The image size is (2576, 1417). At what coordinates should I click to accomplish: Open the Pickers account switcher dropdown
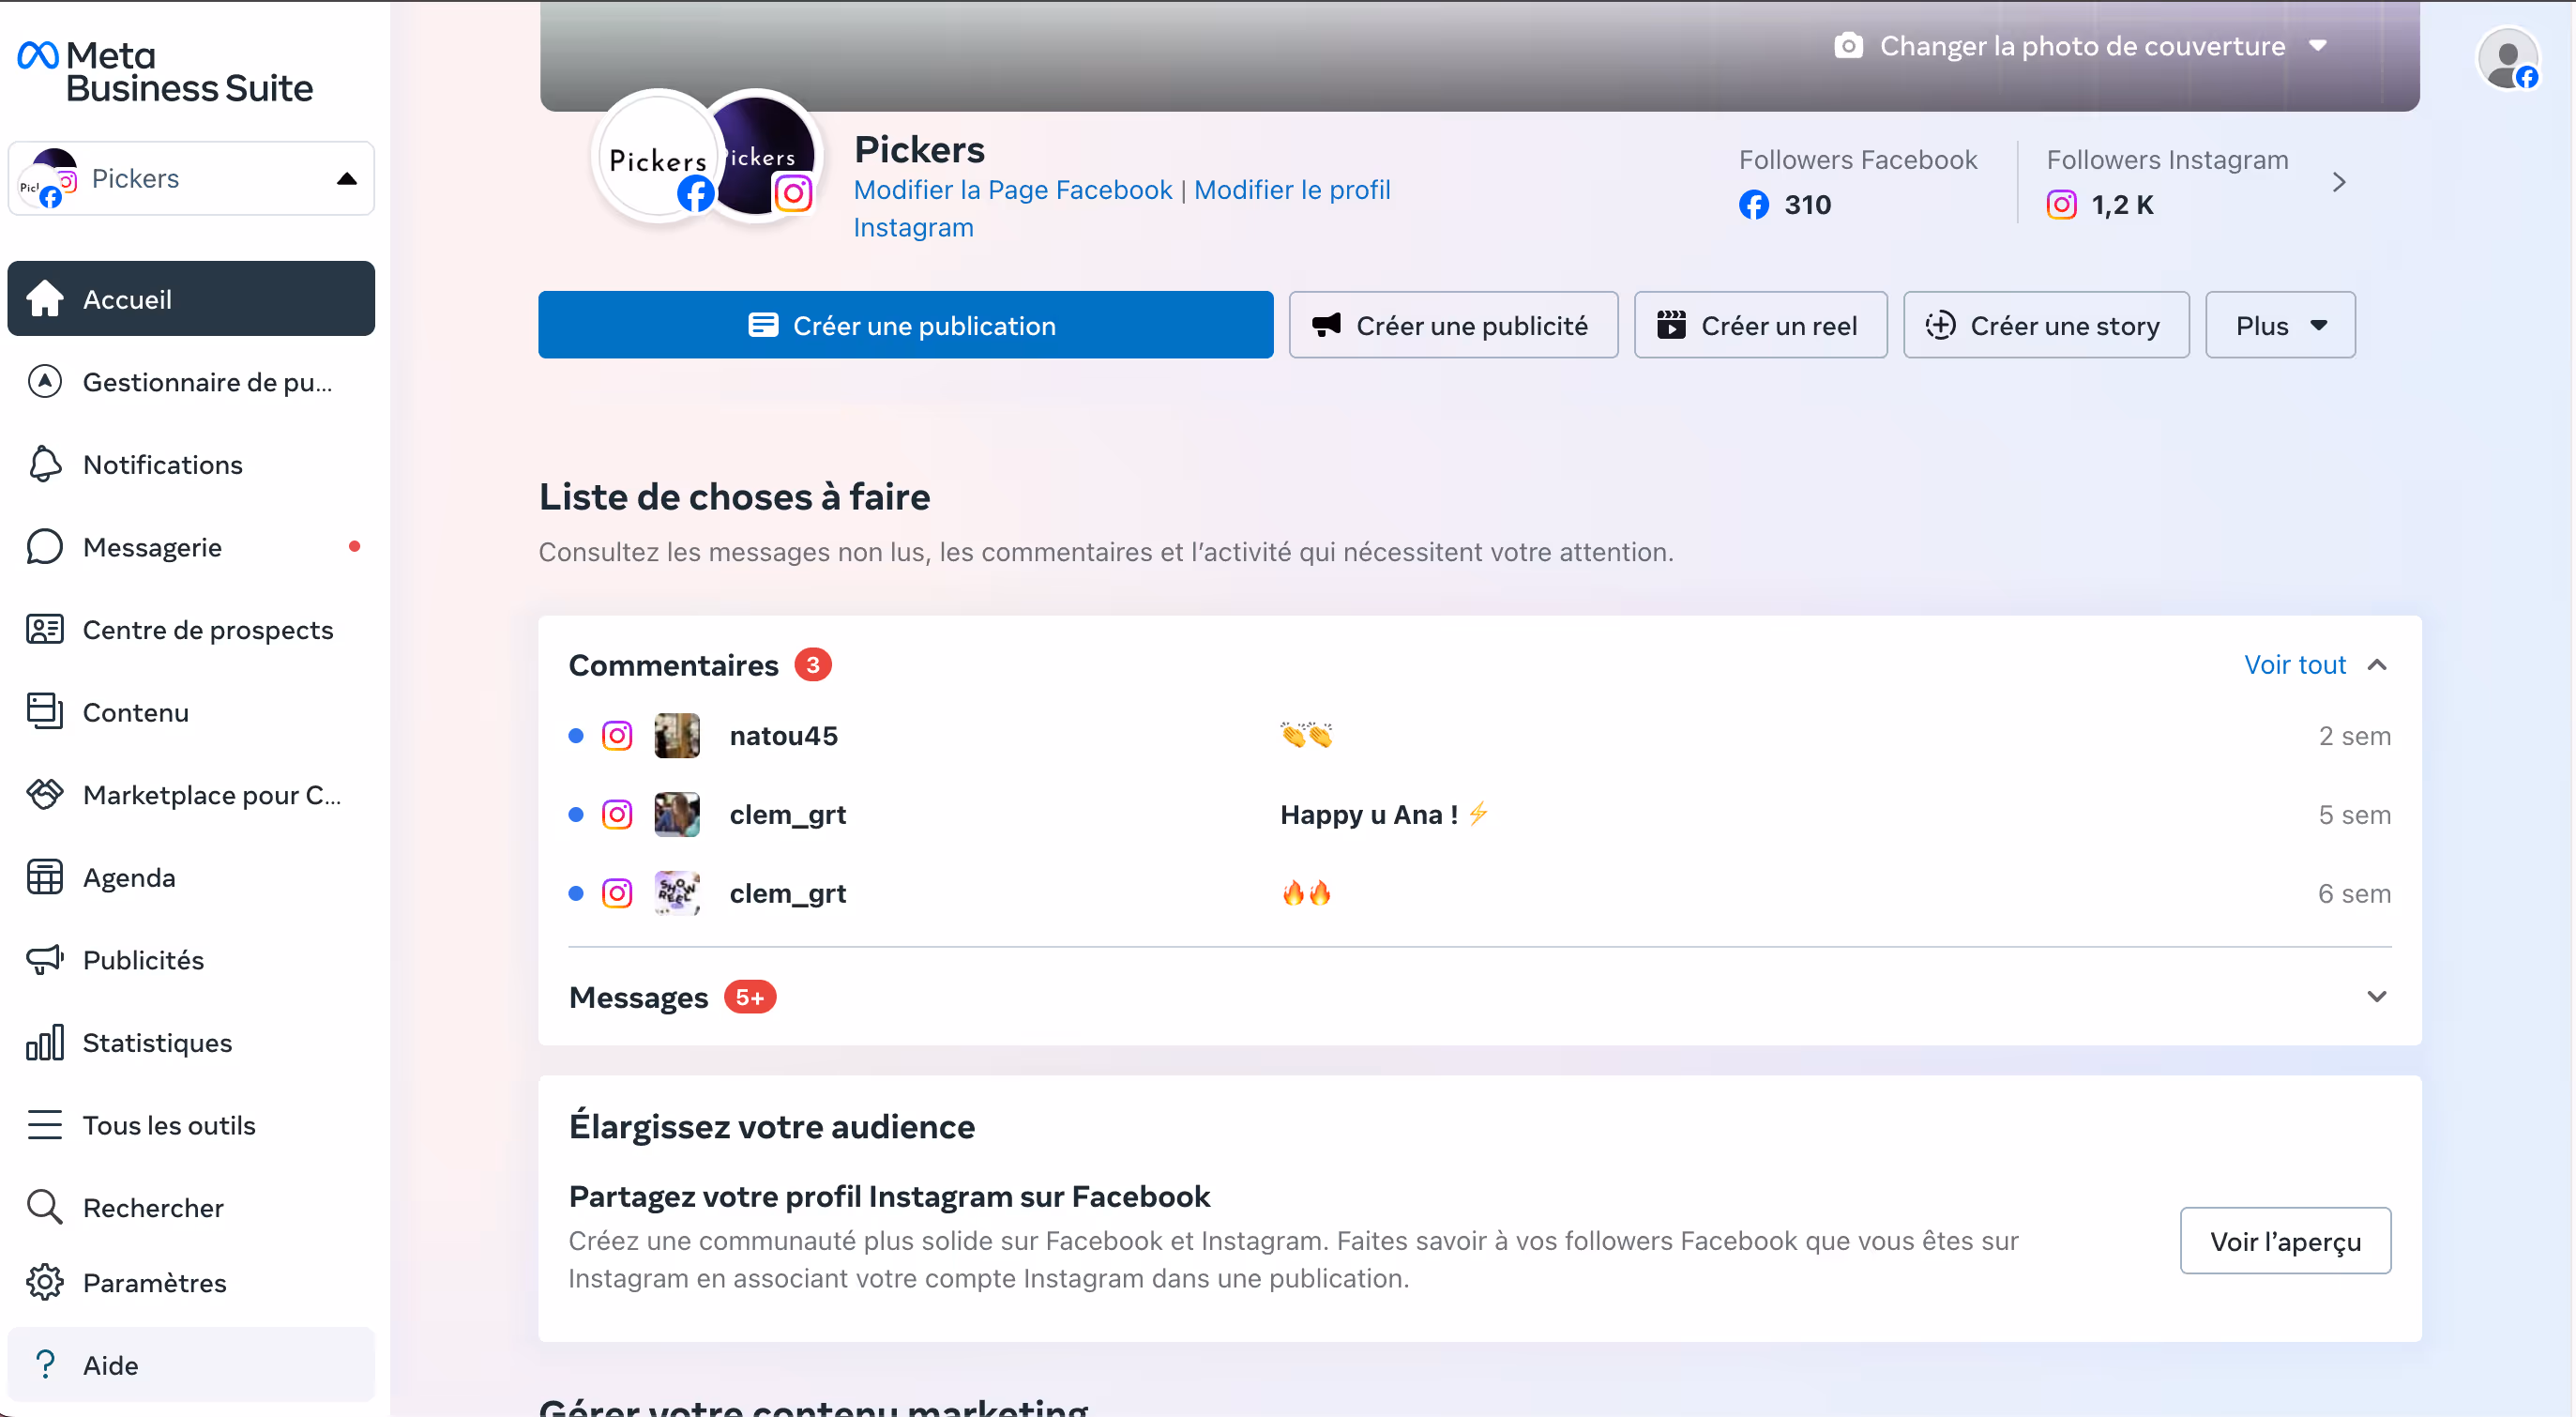click(191, 179)
